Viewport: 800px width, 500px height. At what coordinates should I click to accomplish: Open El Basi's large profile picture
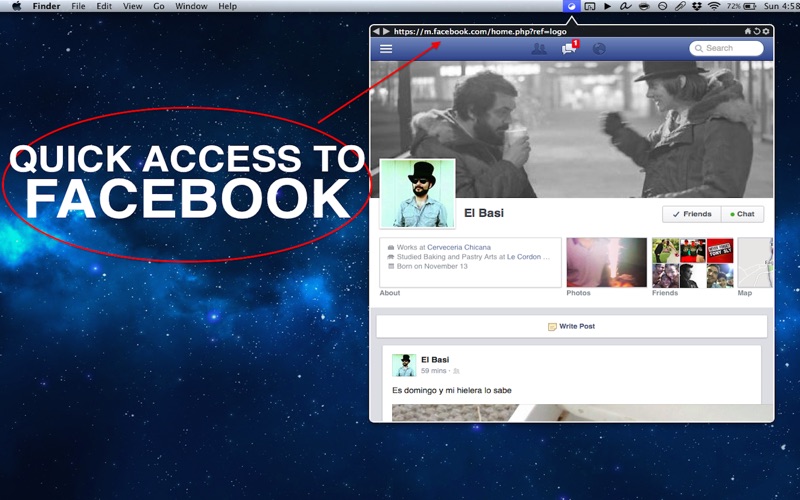(x=417, y=193)
